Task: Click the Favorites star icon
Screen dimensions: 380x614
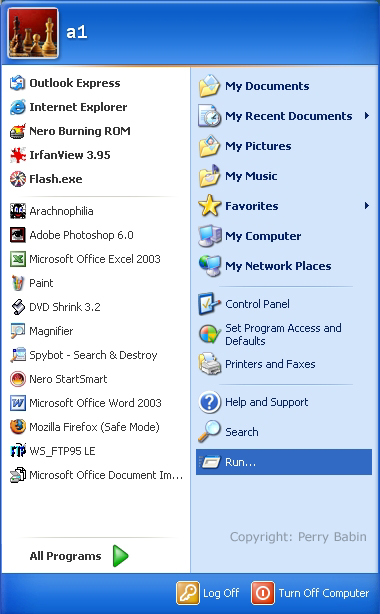Action: pos(209,206)
